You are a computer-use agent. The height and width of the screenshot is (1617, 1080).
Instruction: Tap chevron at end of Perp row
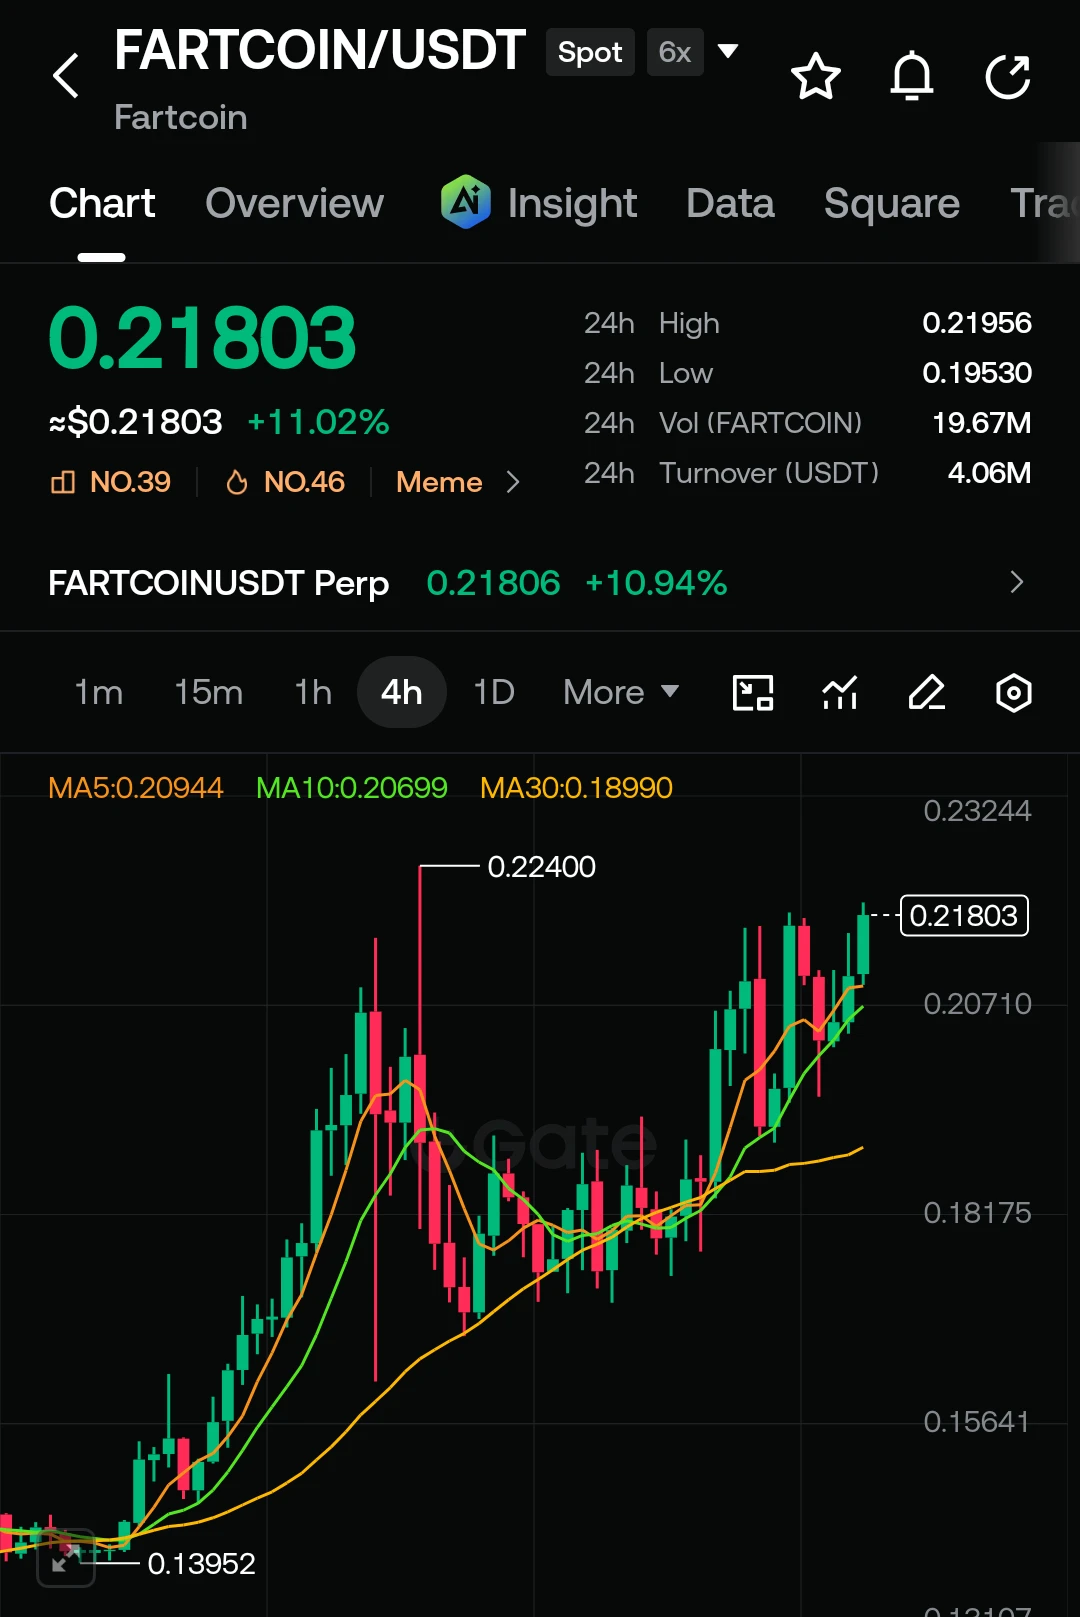1017,582
